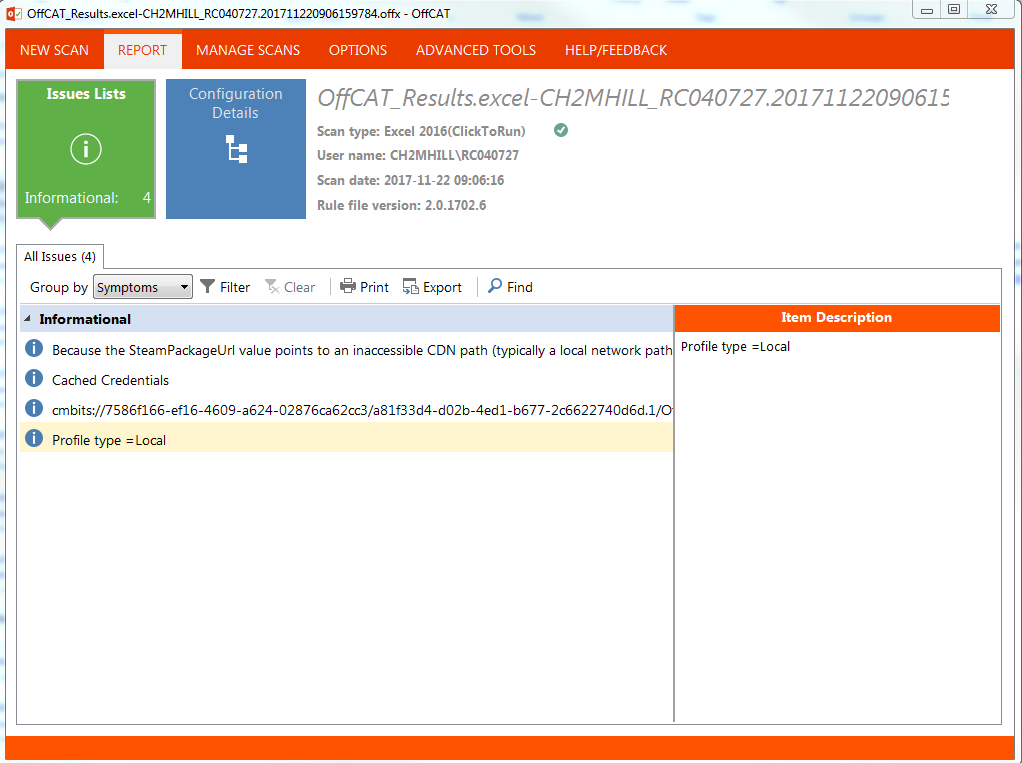Select the SteamPackageUrl issue row text
The width and height of the screenshot is (1022, 763).
(x=362, y=351)
